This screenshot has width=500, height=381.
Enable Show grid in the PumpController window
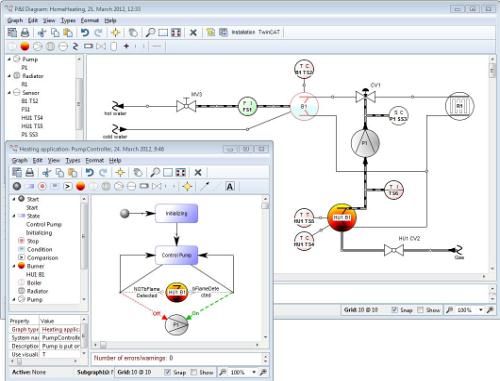pyautogui.click(x=194, y=372)
